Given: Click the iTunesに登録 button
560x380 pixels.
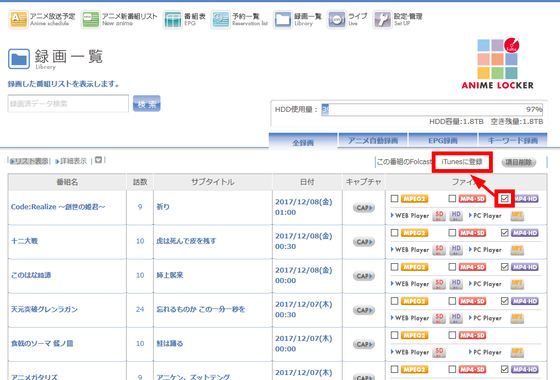Looking at the screenshot, I should pos(462,162).
